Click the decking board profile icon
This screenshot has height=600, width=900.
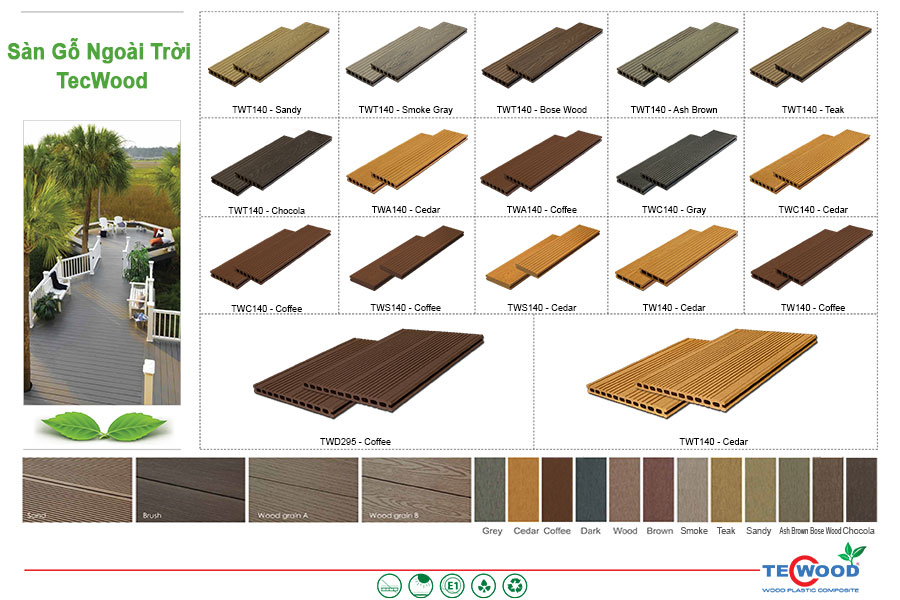pyautogui.click(x=389, y=586)
